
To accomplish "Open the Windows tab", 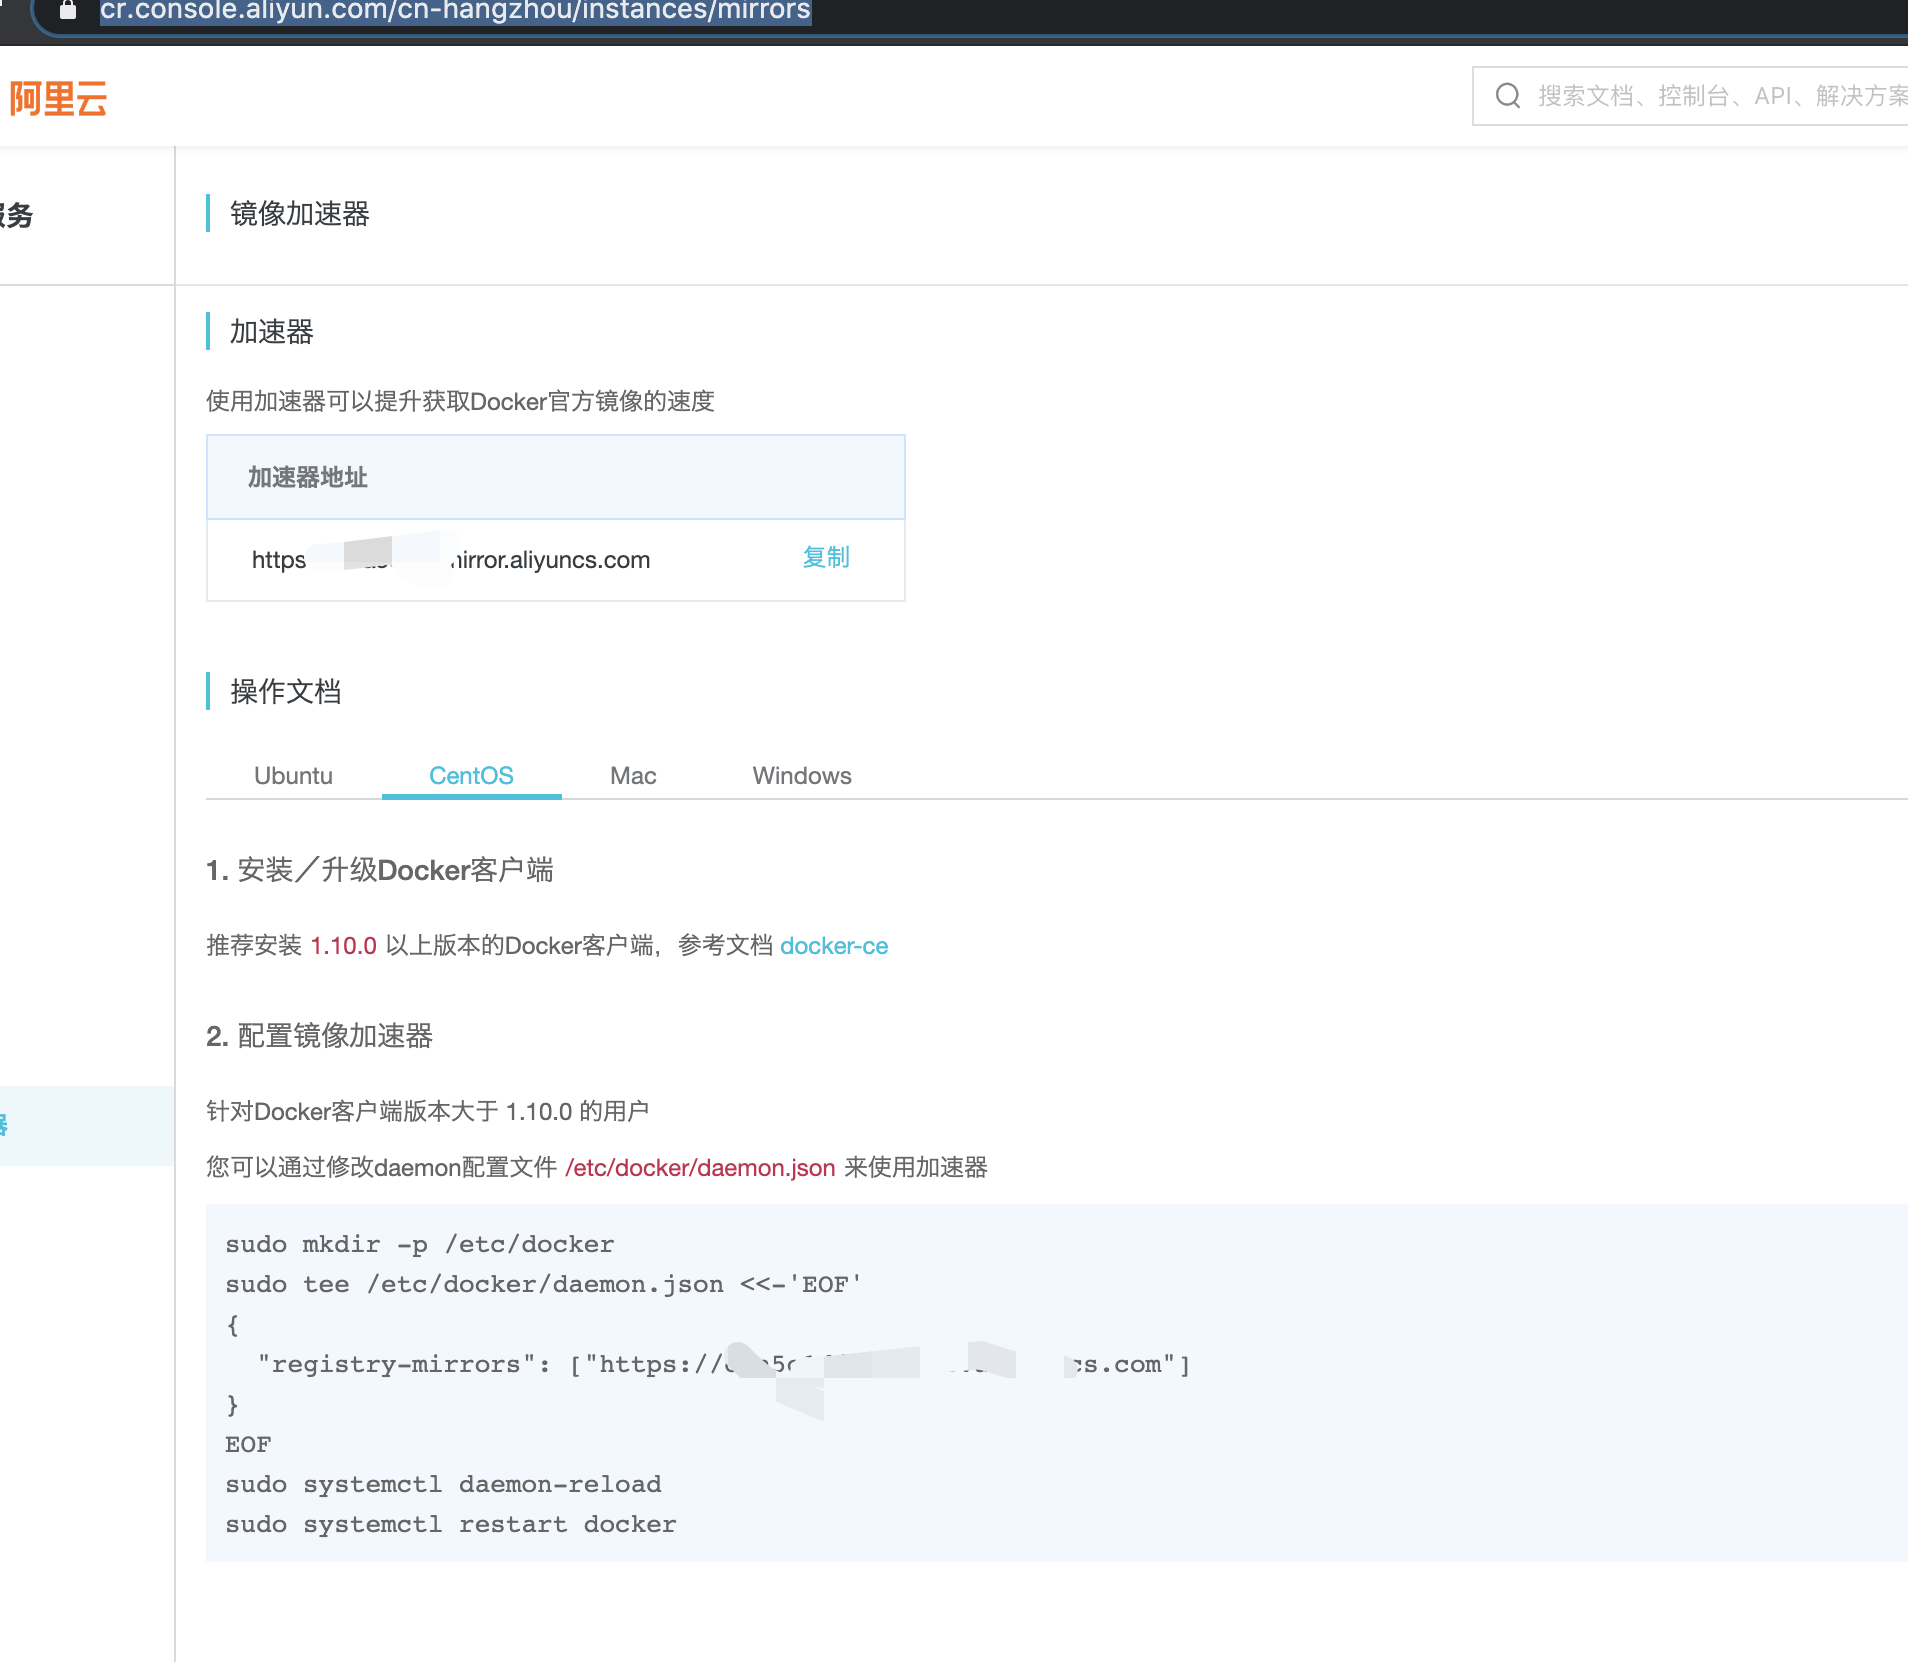I will click(802, 776).
